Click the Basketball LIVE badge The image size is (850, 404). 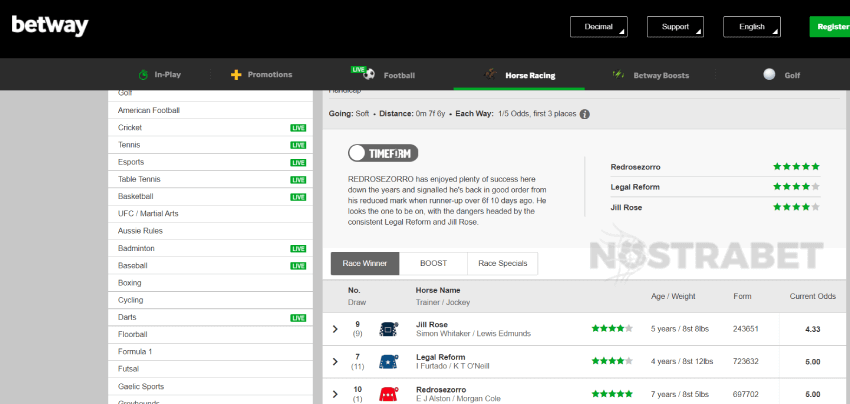(x=298, y=197)
